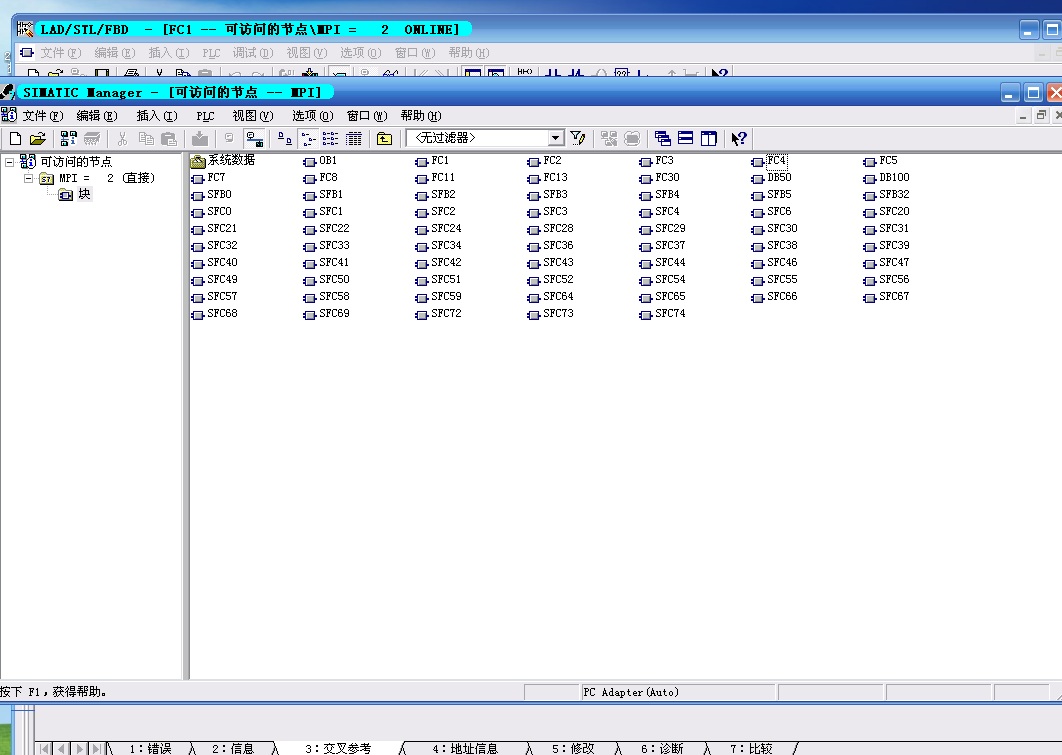1062x755 pixels.
Task: Select 可访问的节点 in the tree
Action: [x=76, y=162]
